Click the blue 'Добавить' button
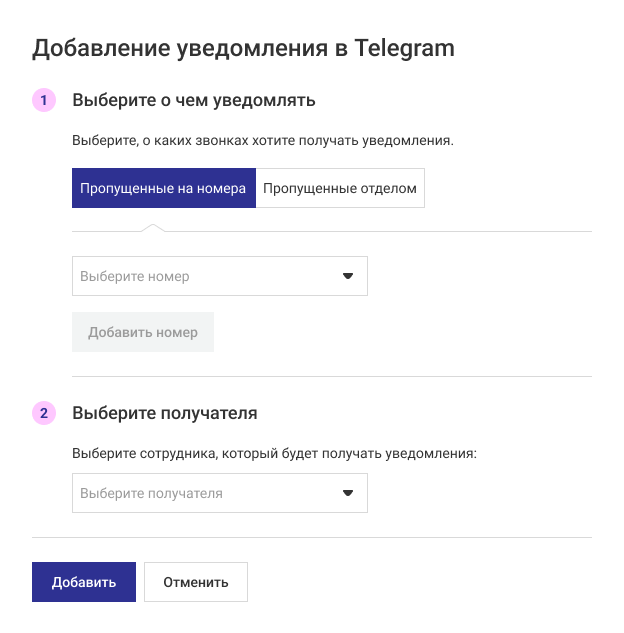Screen dimensions: 624x633 click(x=84, y=582)
